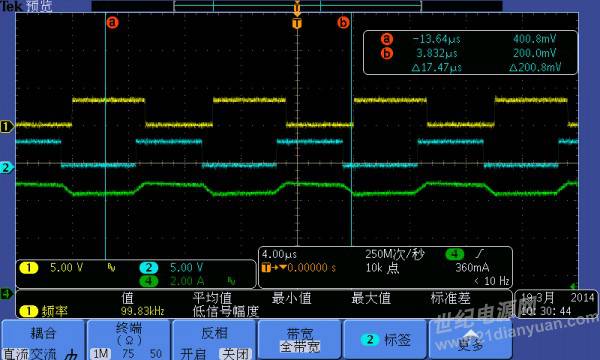
Task: Open the 反相 invert menu button
Action: click(x=214, y=340)
